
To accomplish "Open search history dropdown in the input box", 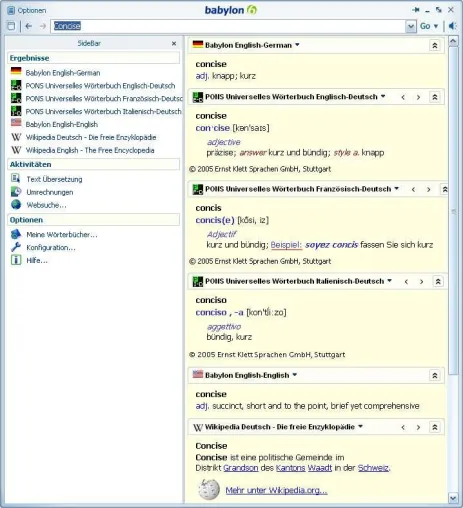I will point(411,26).
